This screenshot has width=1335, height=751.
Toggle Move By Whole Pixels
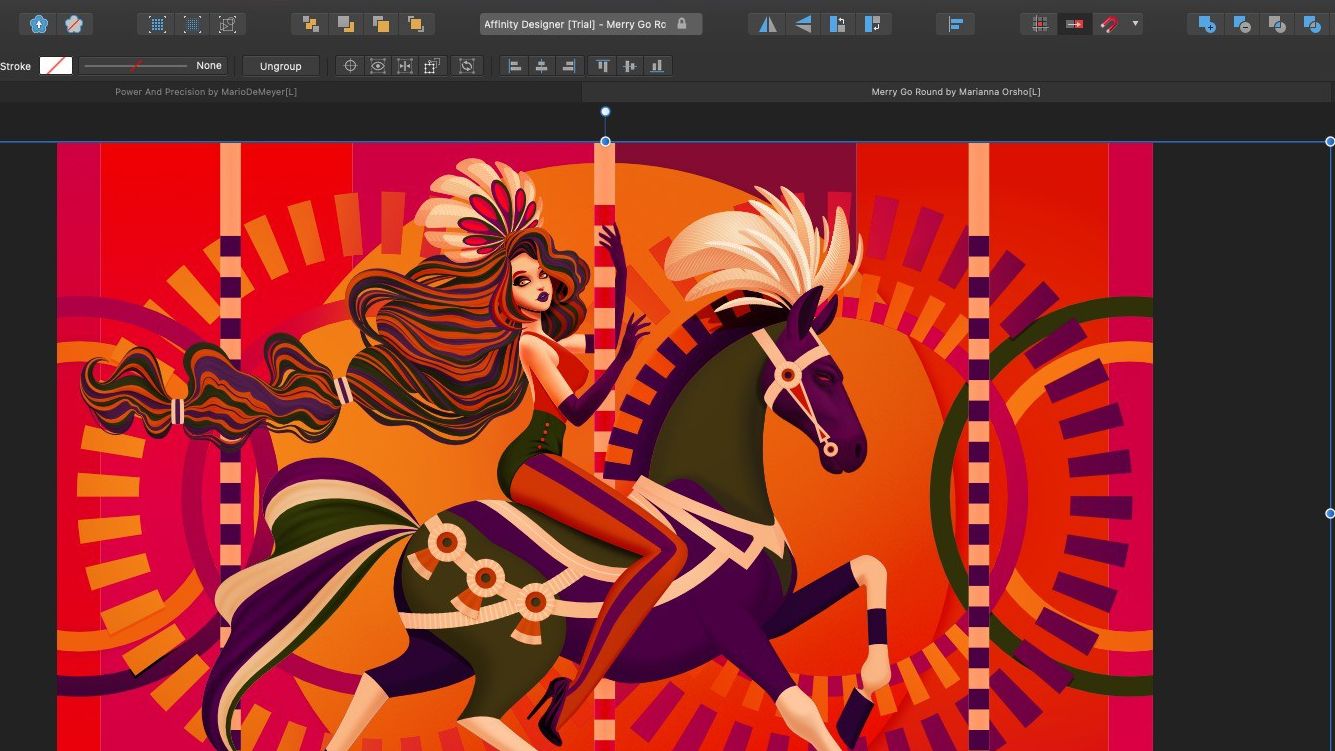(1075, 24)
